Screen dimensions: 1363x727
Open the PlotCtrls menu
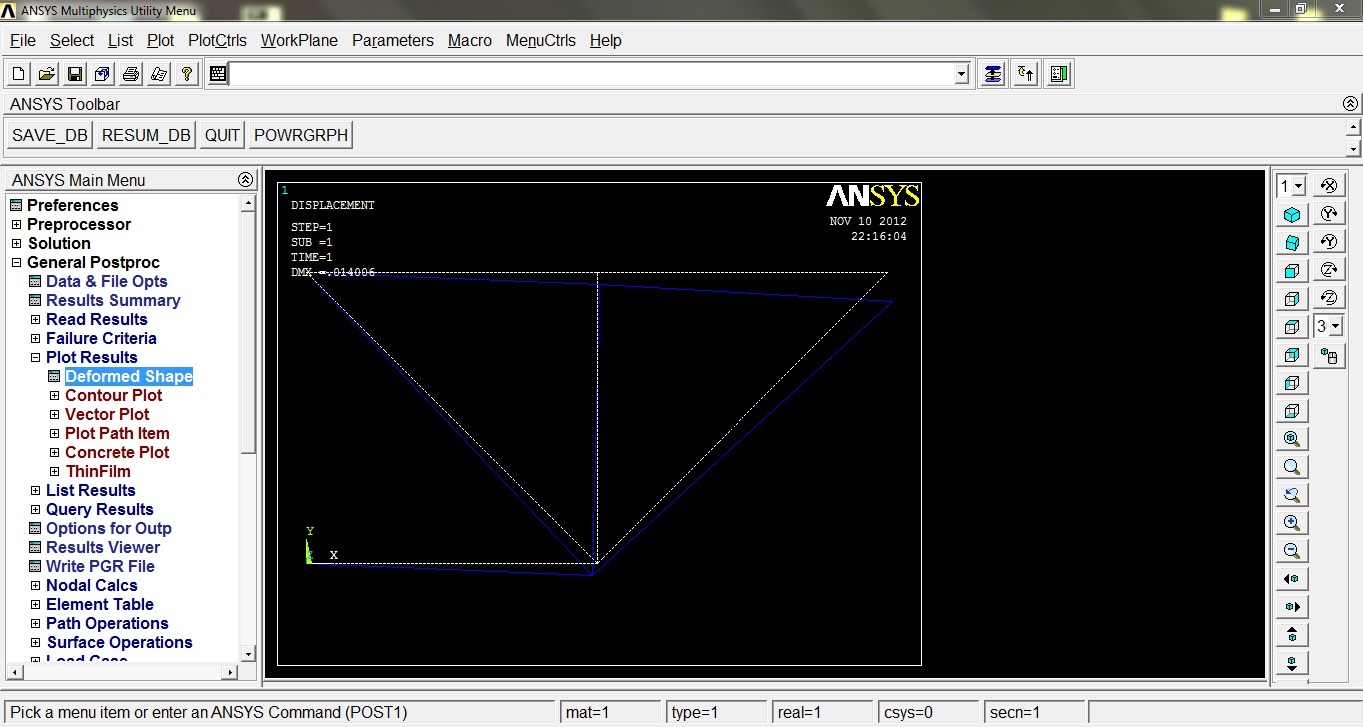(x=217, y=41)
